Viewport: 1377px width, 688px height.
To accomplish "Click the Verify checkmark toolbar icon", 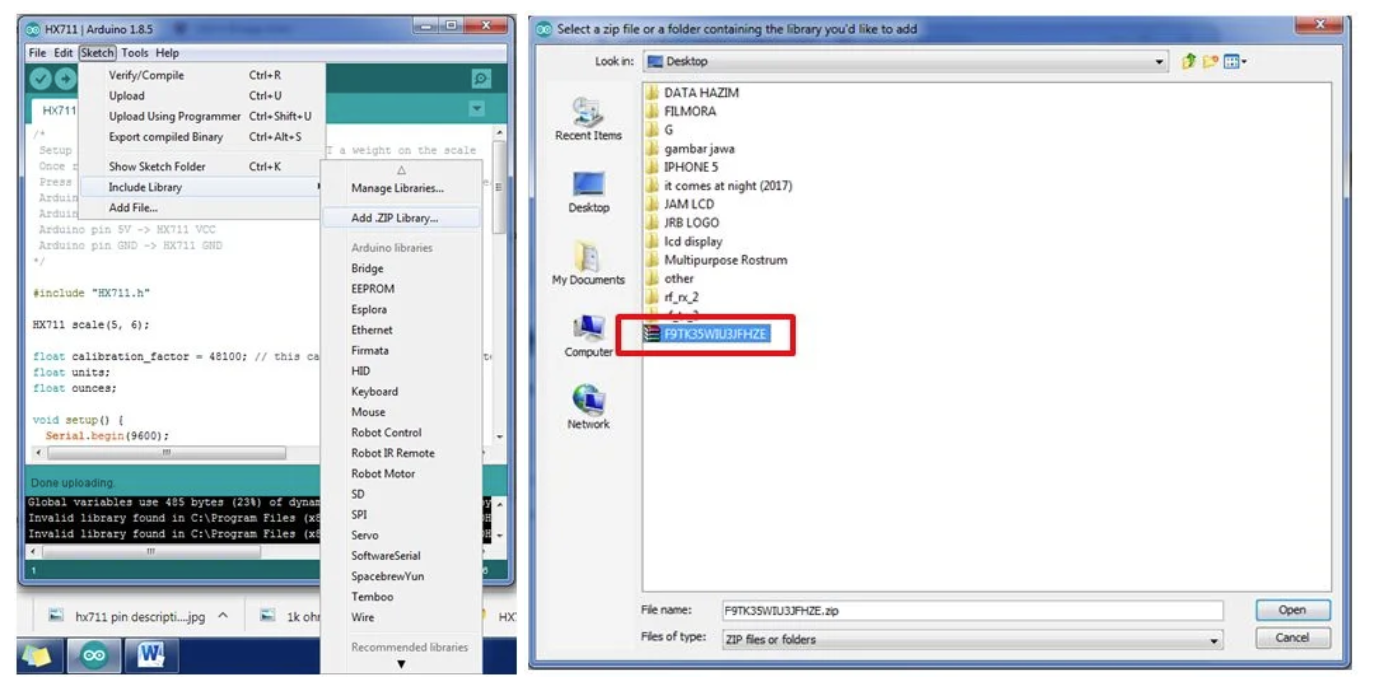I will (40, 79).
